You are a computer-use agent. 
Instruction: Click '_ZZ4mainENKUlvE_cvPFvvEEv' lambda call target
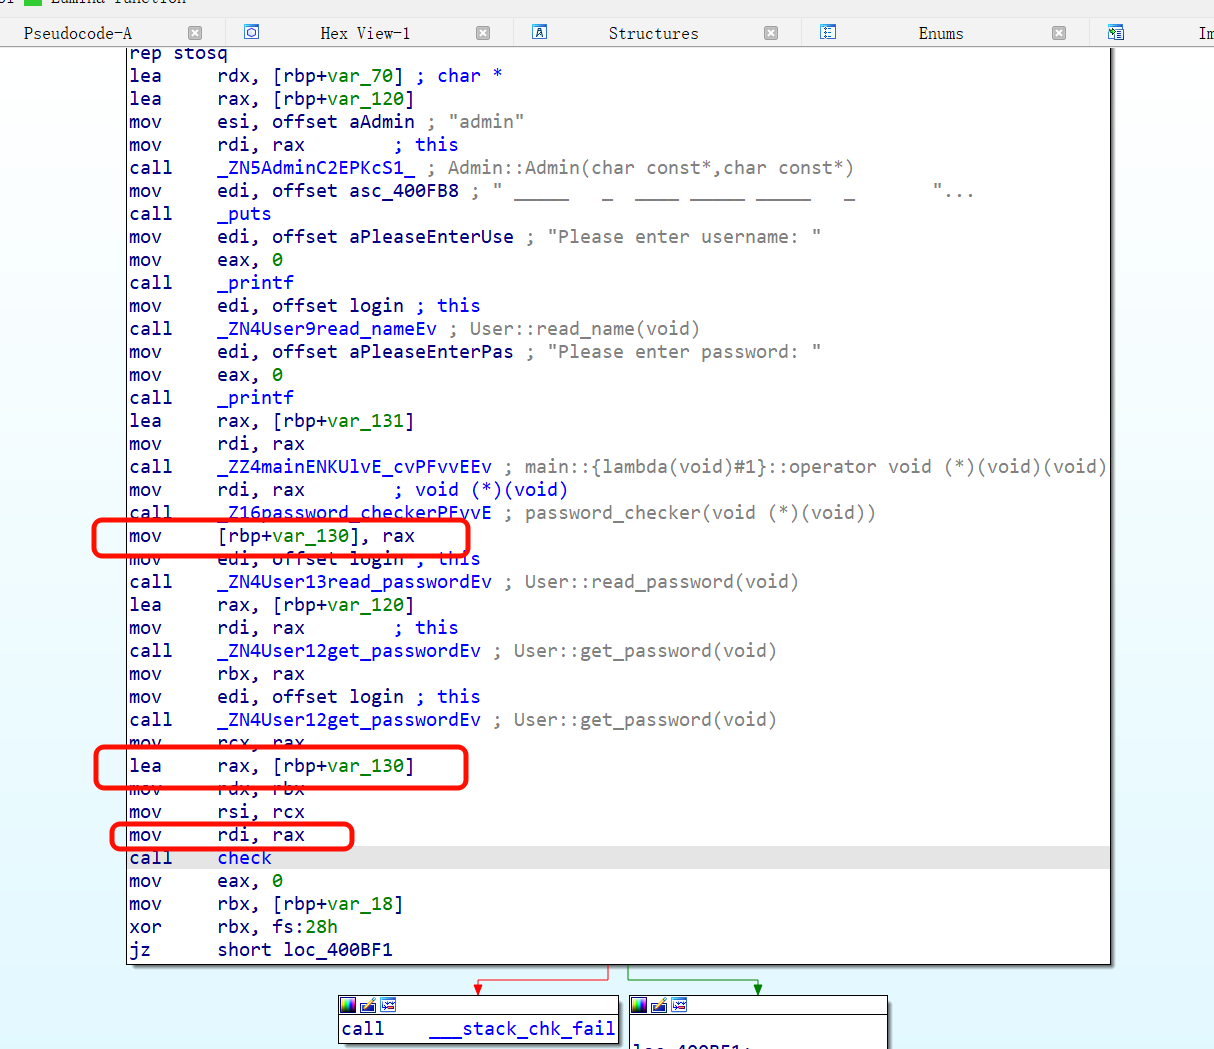pyautogui.click(x=355, y=466)
